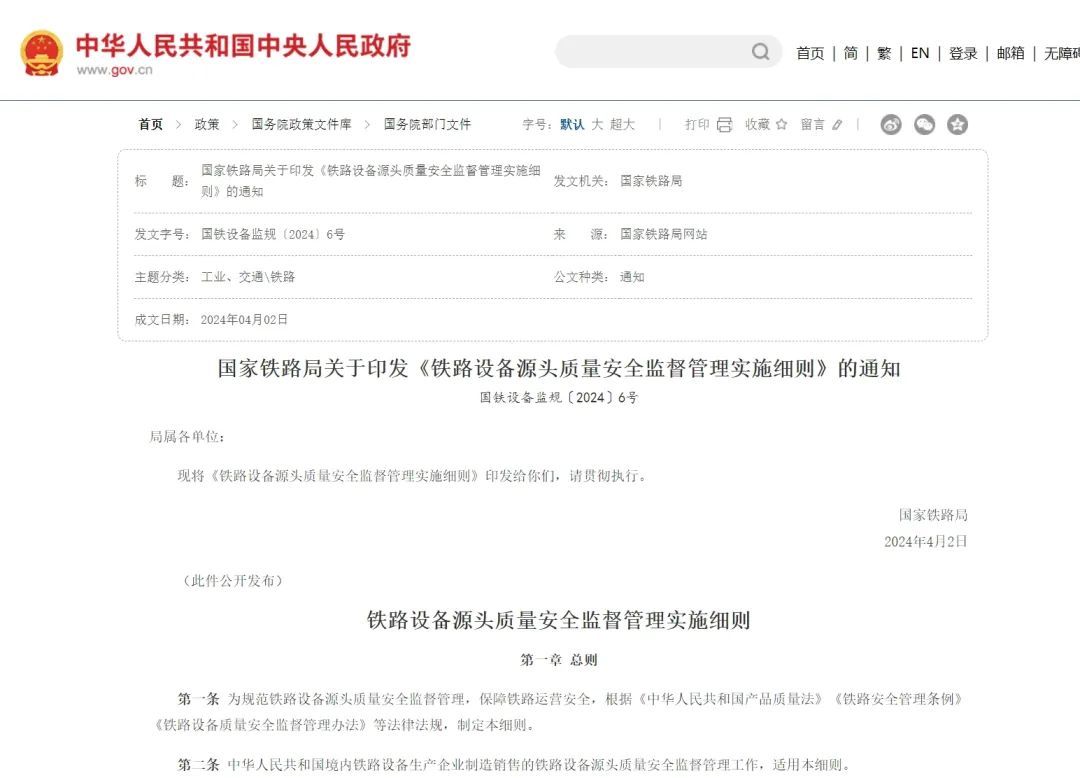This screenshot has width=1080, height=778.
Task: Switch display to 繁 traditional Chinese
Action: tap(884, 53)
